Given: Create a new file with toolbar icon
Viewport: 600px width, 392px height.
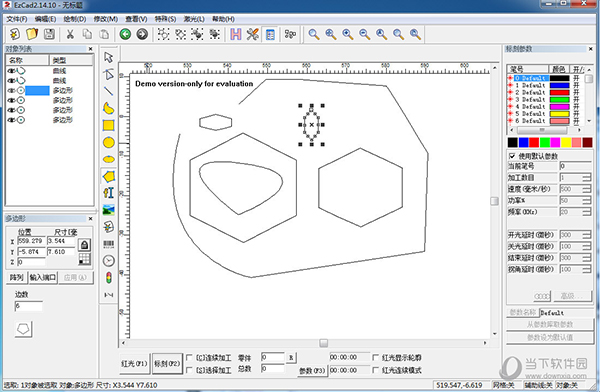Looking at the screenshot, I should click(15, 34).
